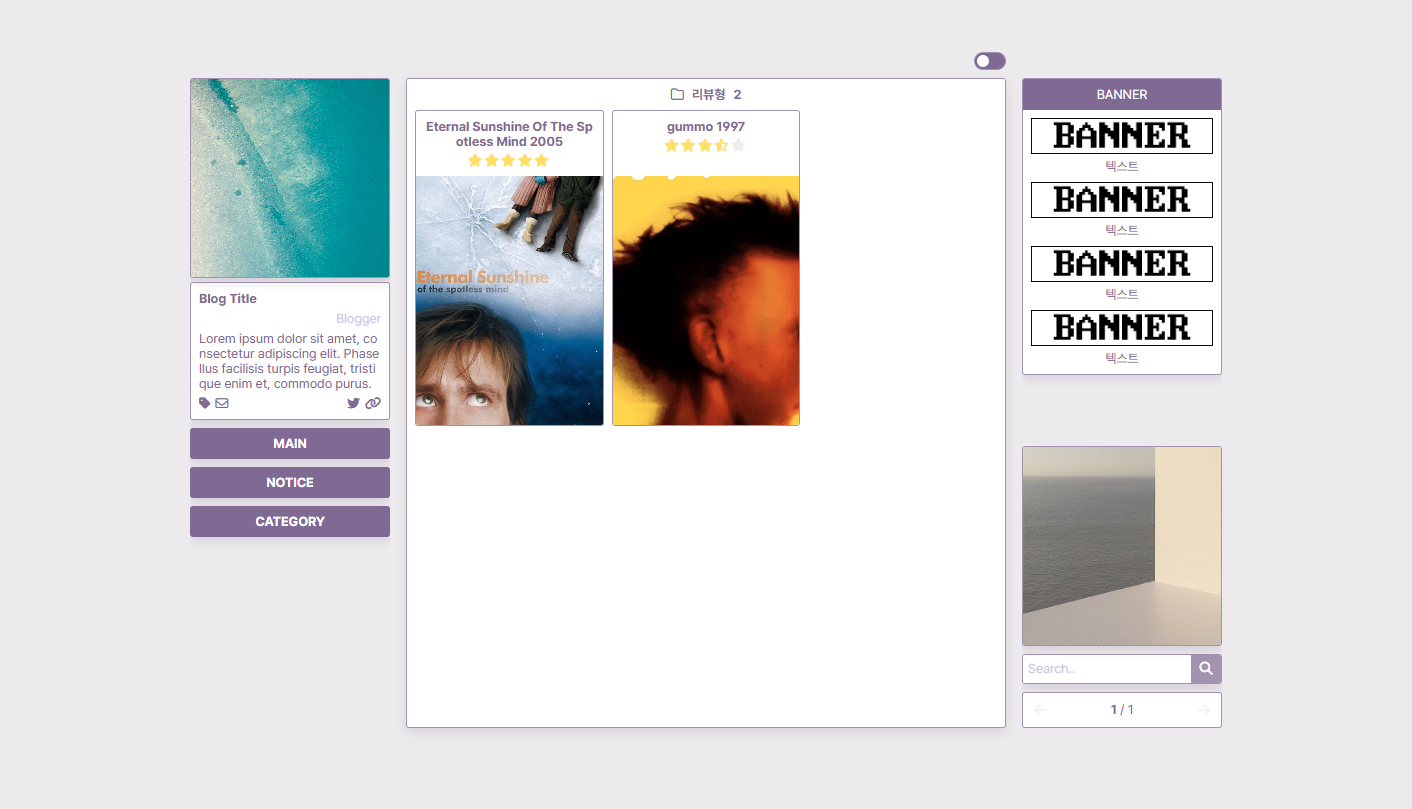The width and height of the screenshot is (1412, 809).
Task: Click the sea horizon sidebar image
Action: point(1122,546)
